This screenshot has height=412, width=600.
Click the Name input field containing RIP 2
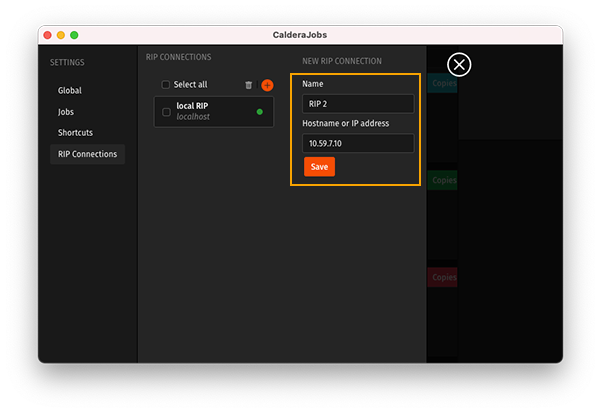click(x=357, y=104)
